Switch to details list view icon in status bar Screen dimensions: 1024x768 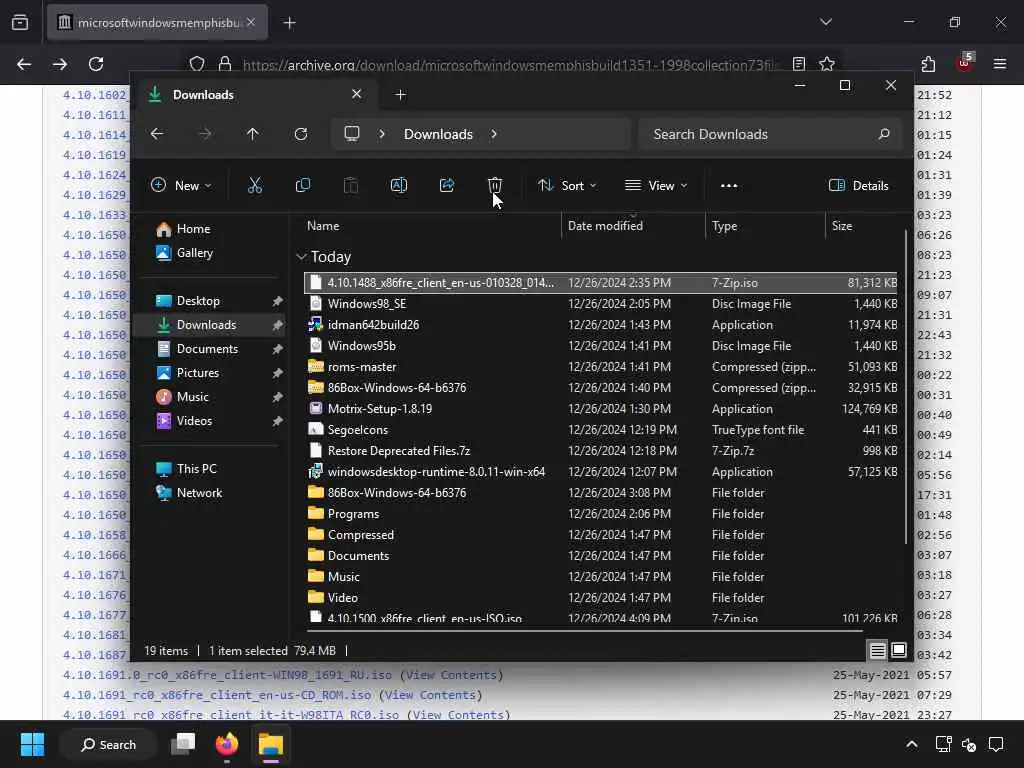877,650
